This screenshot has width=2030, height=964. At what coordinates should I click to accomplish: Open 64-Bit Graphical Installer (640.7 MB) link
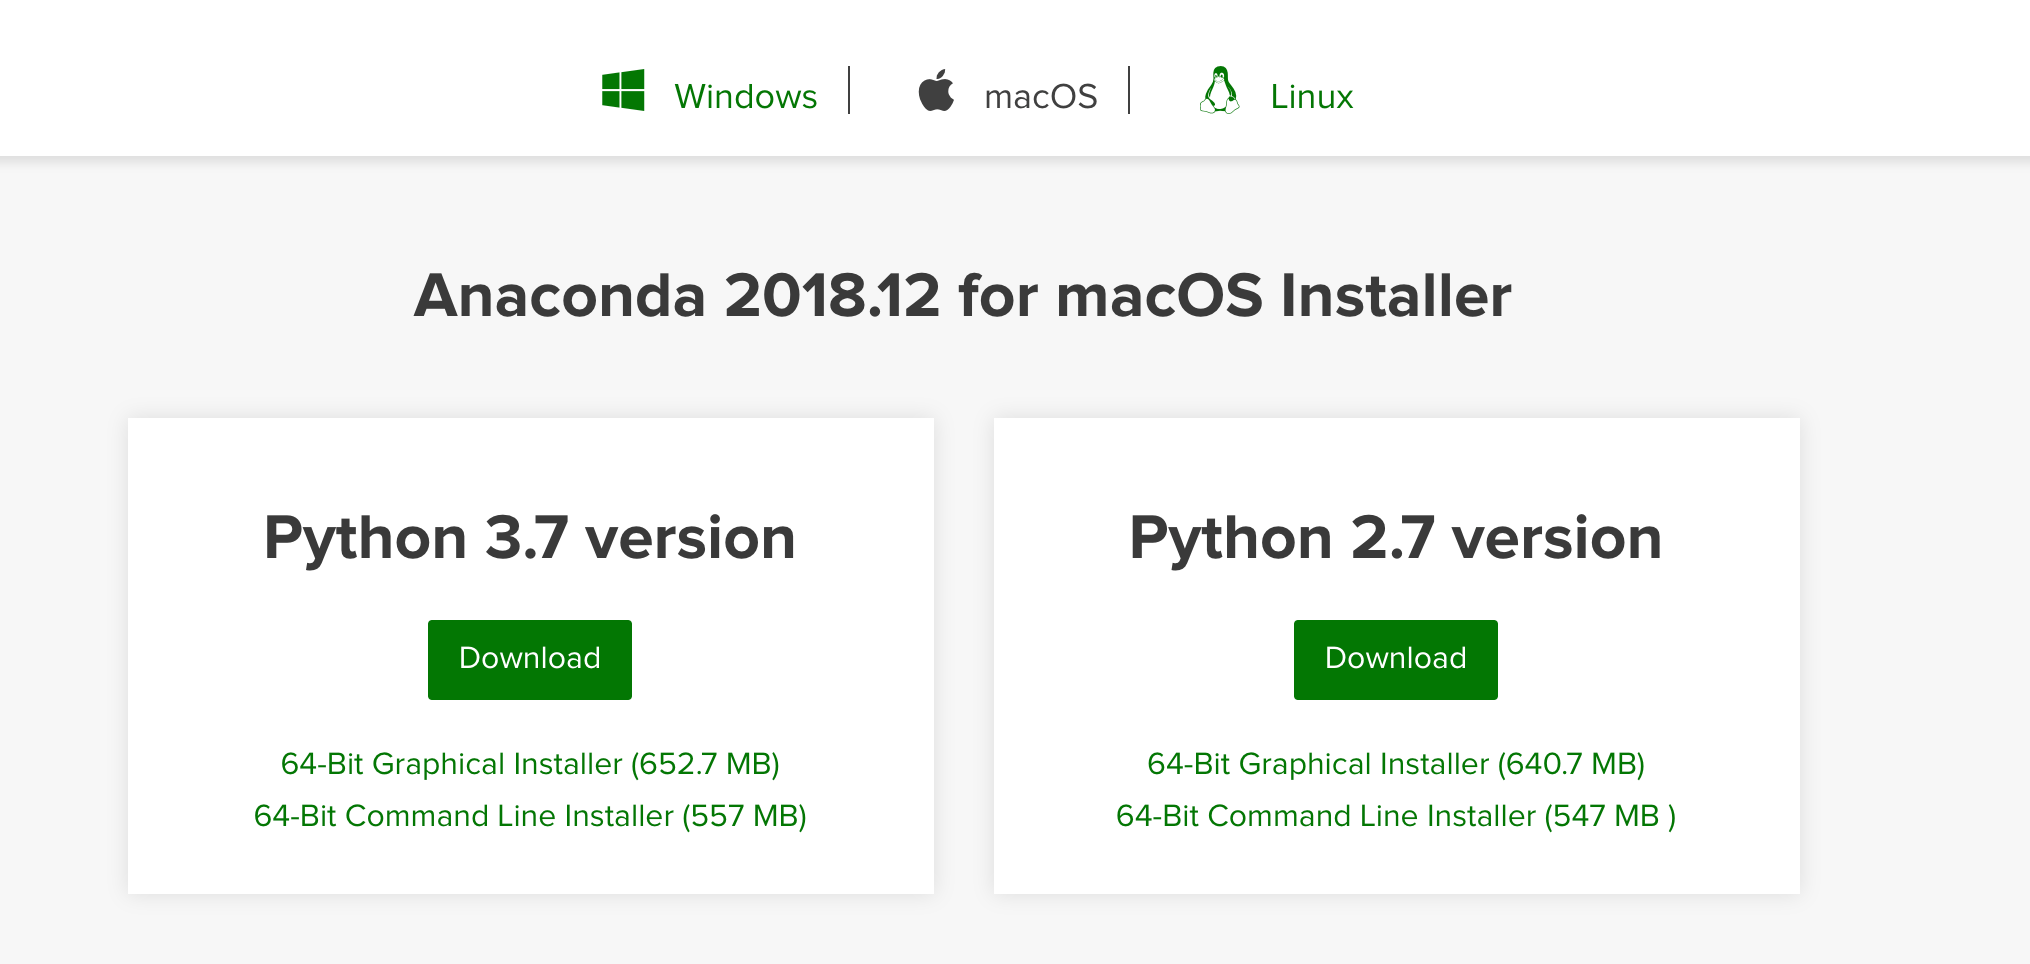(1396, 764)
